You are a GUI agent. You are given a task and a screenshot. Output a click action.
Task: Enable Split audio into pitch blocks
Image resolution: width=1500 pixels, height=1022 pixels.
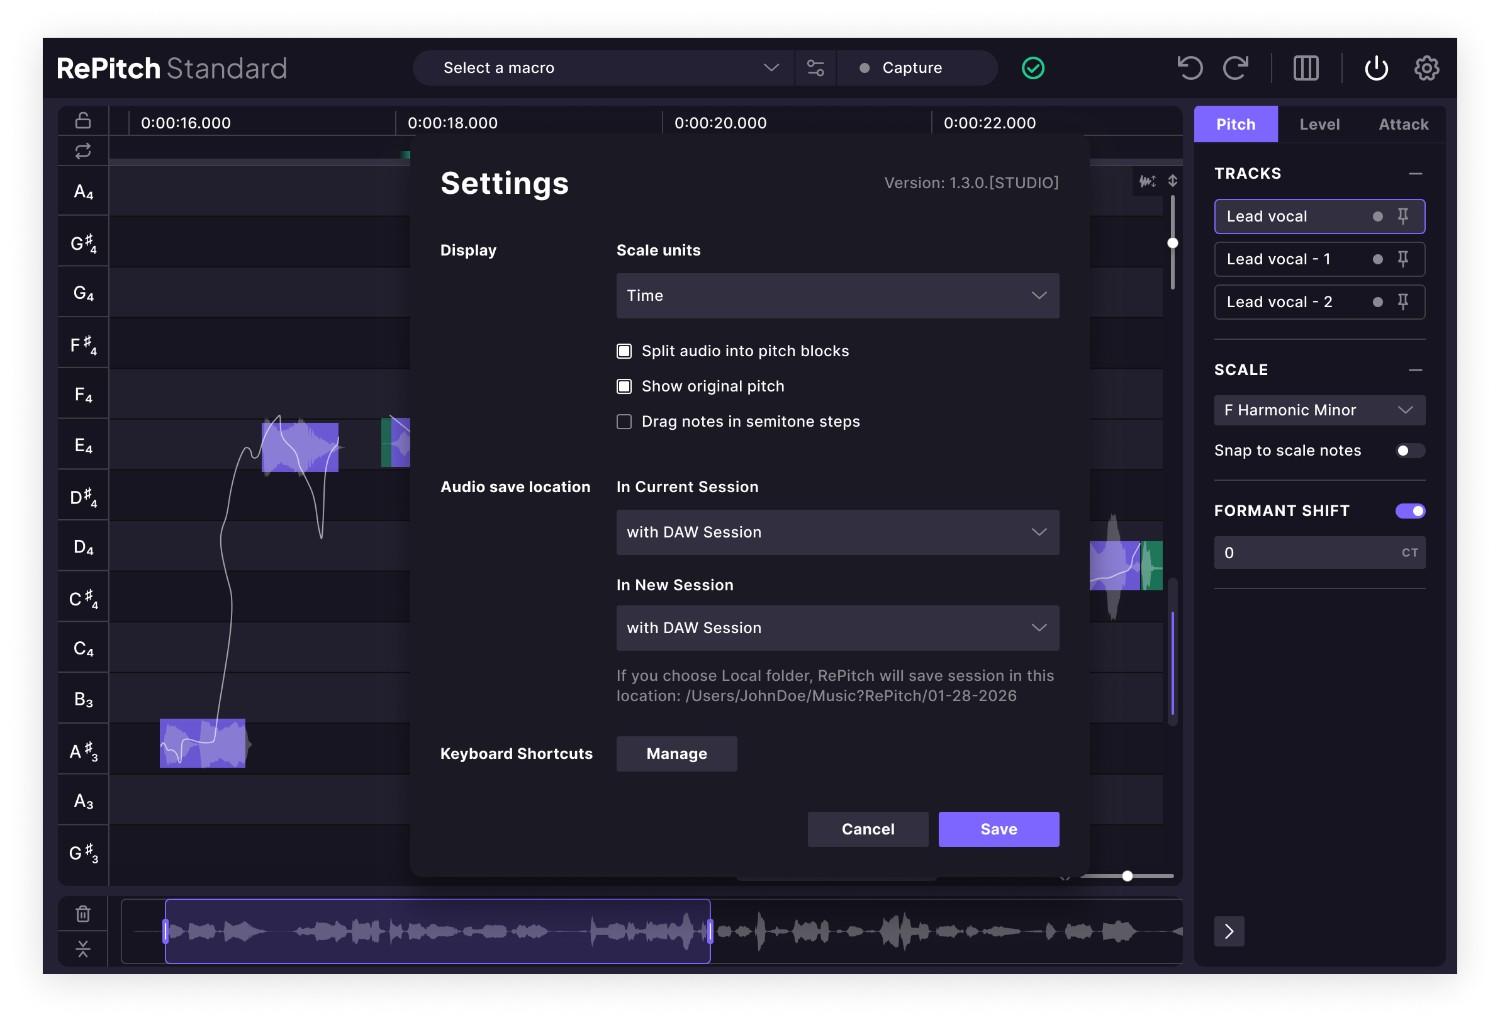click(x=624, y=351)
